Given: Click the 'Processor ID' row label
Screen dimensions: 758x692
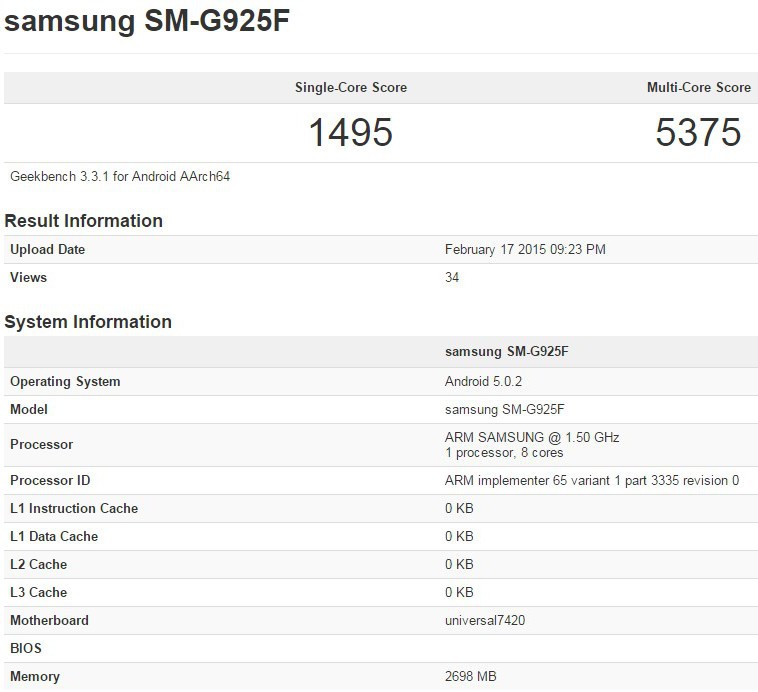Looking at the screenshot, I should (50, 481).
